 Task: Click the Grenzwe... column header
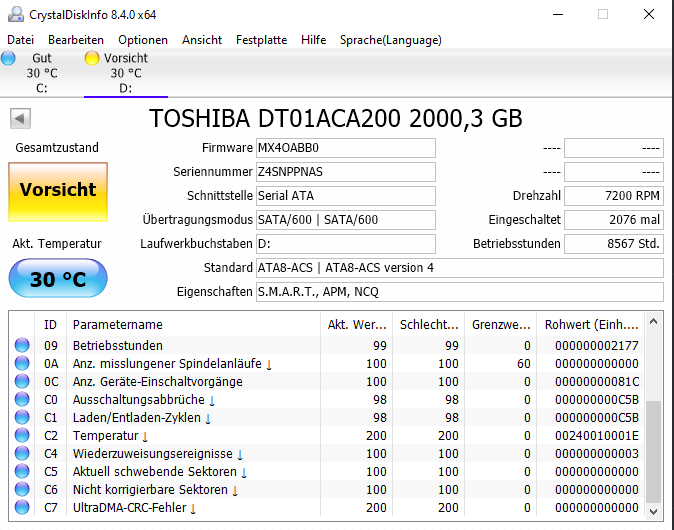click(501, 325)
